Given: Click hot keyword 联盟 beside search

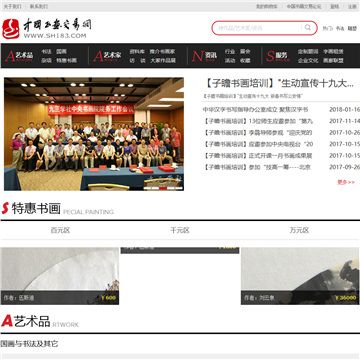Looking at the screenshot, I should 352,29.
